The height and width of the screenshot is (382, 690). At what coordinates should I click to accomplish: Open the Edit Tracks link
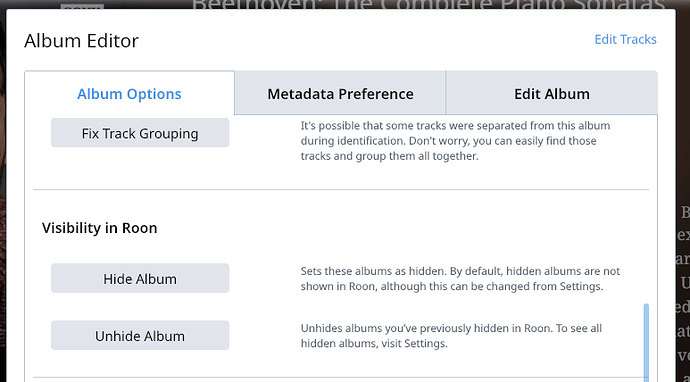pos(625,39)
